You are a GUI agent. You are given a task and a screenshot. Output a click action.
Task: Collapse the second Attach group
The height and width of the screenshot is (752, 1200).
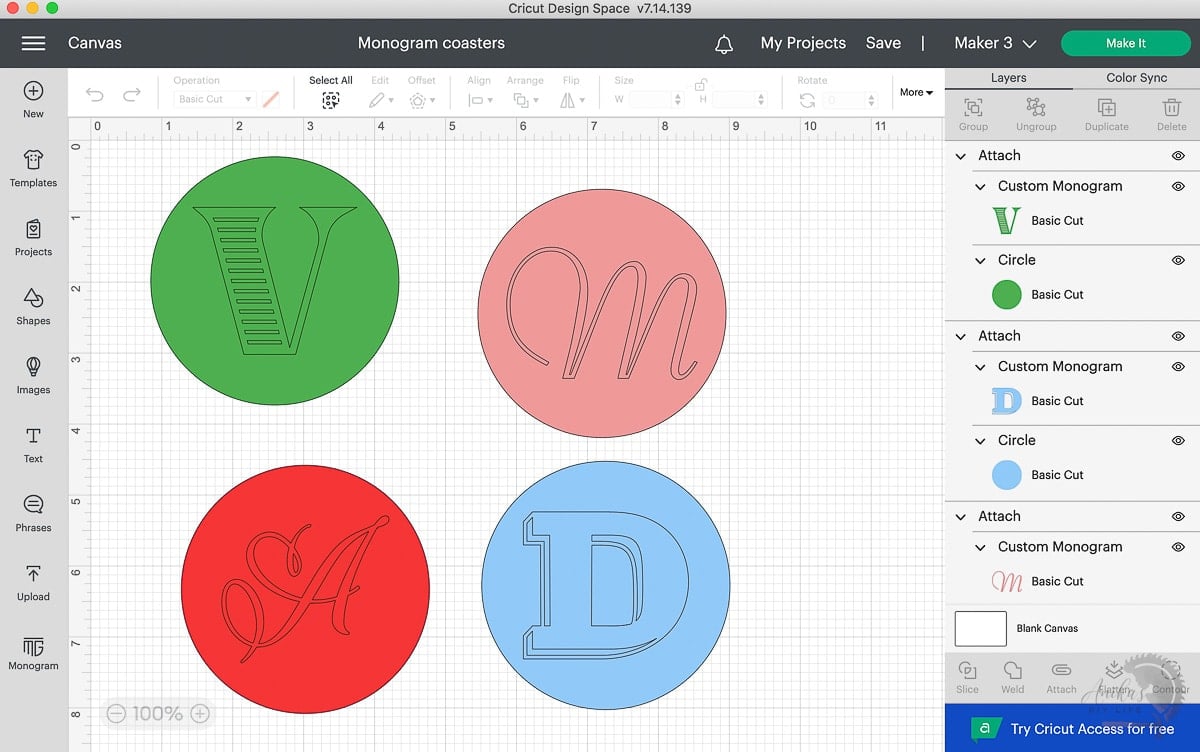[x=961, y=336]
